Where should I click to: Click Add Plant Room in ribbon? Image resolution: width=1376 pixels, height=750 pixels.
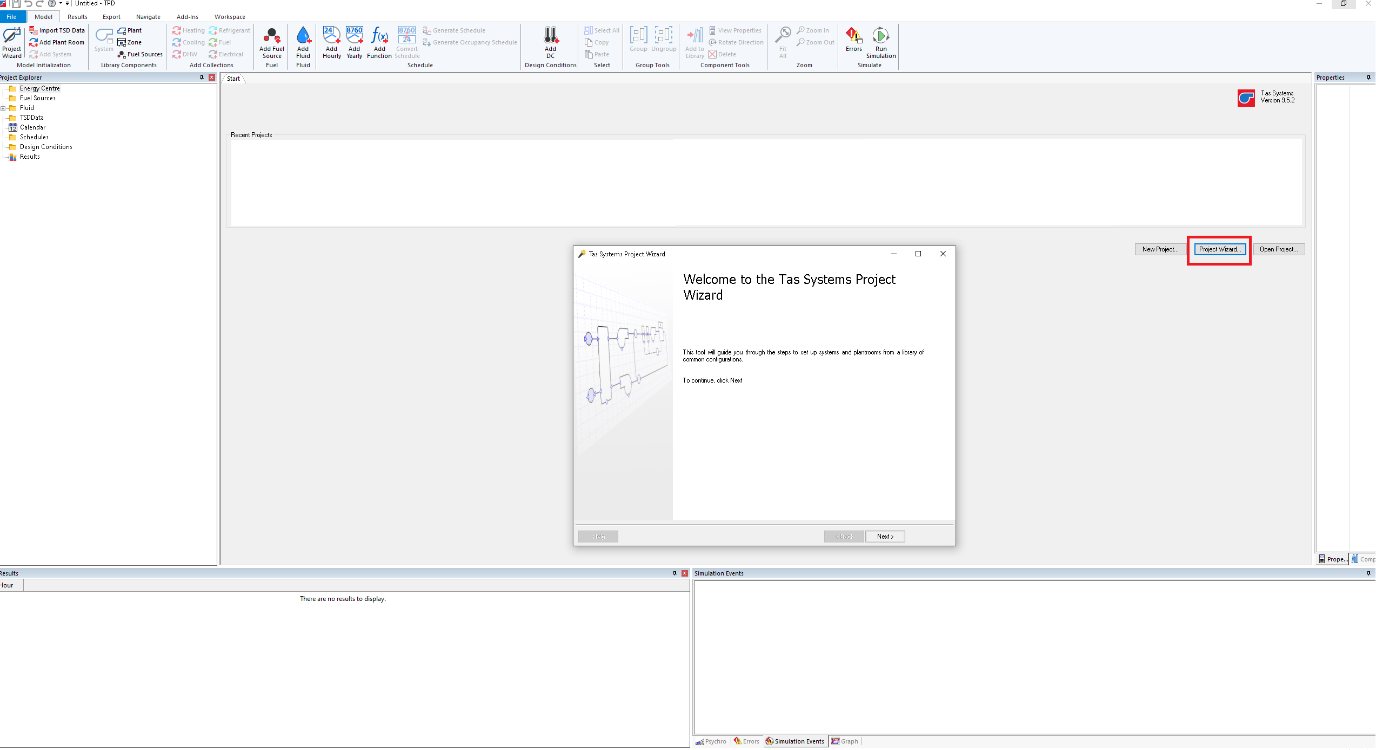pyautogui.click(x=57, y=42)
